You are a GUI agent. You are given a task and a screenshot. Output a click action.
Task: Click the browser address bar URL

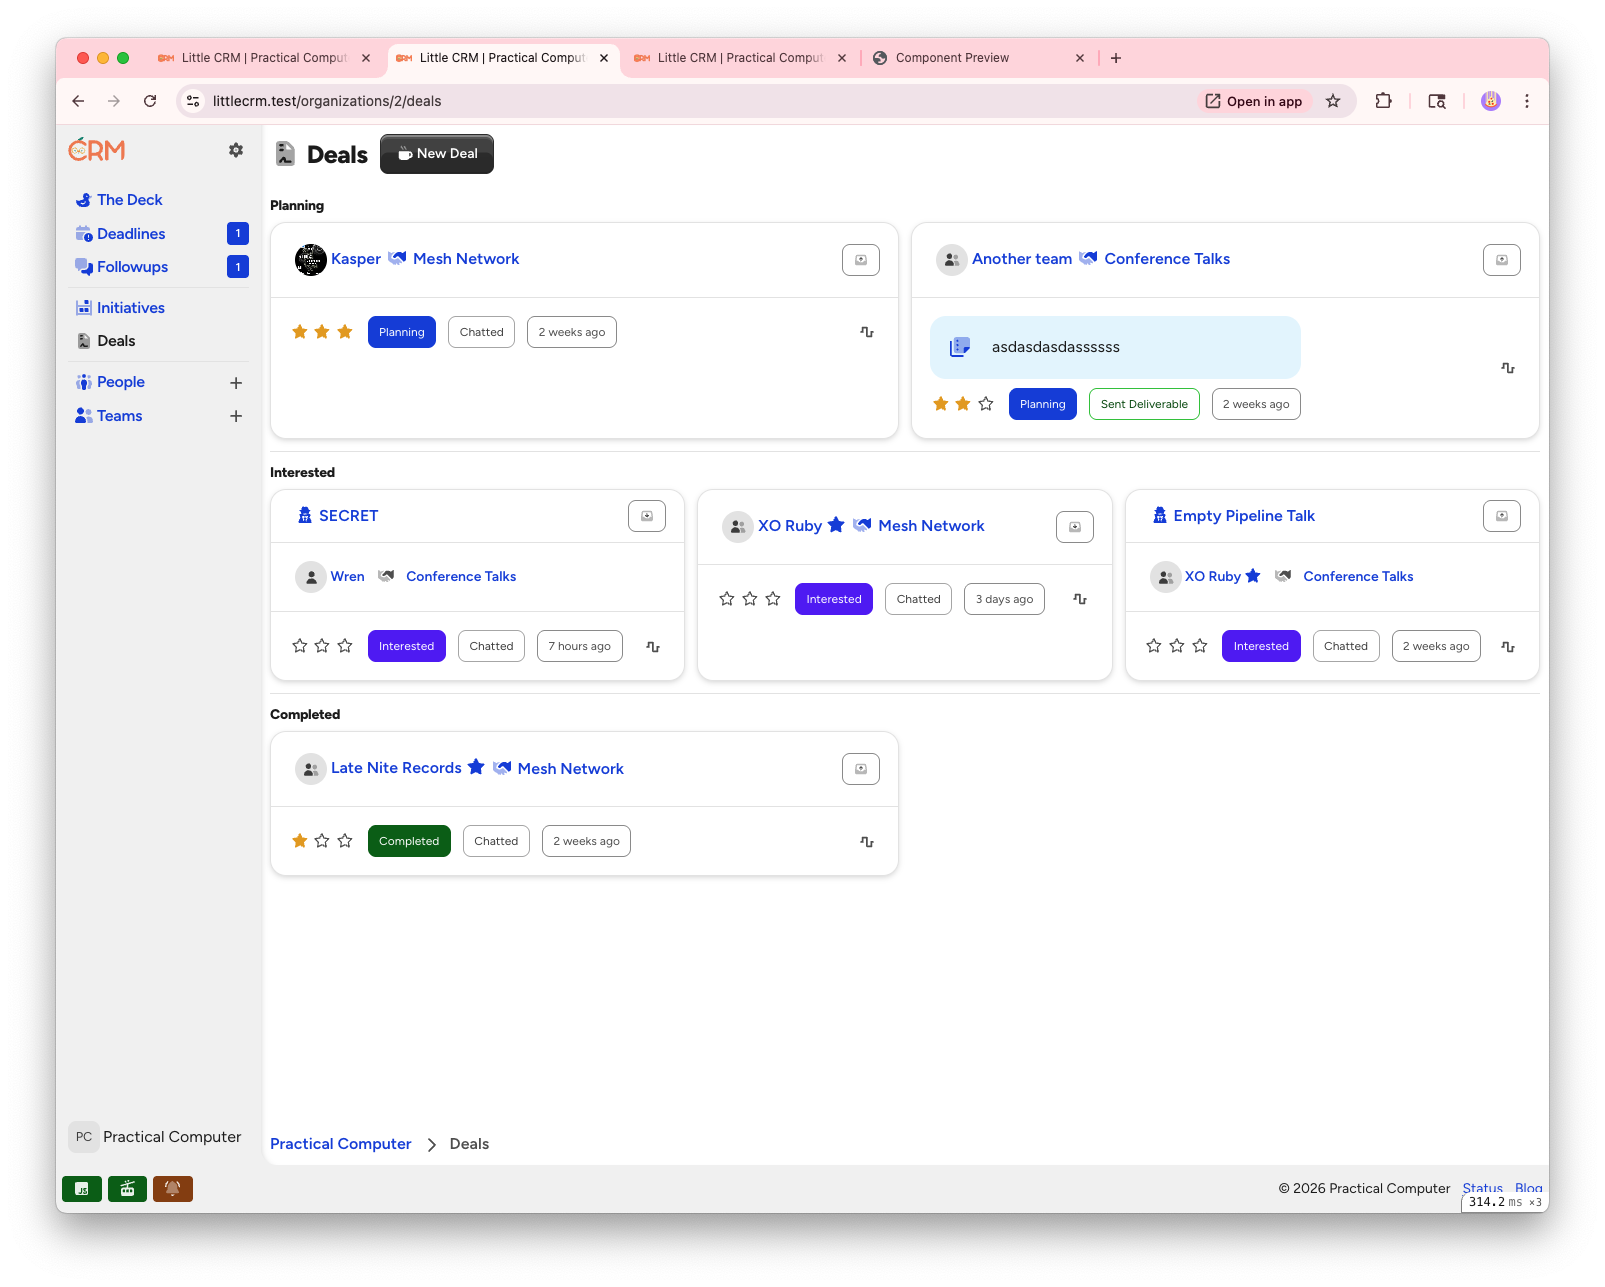pyautogui.click(x=327, y=101)
